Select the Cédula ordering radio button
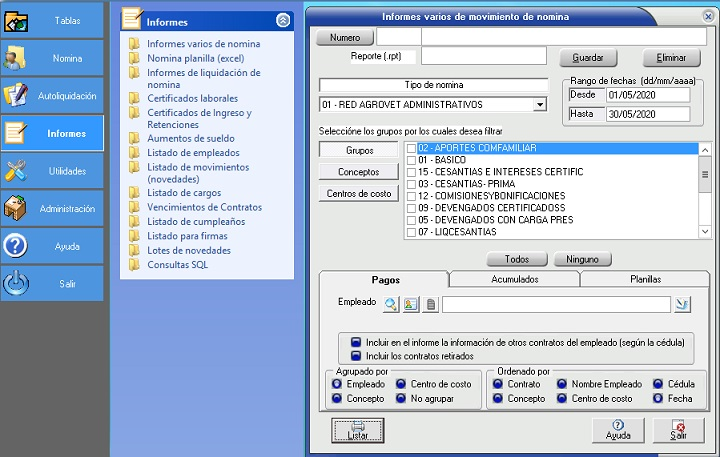This screenshot has width=720, height=457. (x=659, y=383)
